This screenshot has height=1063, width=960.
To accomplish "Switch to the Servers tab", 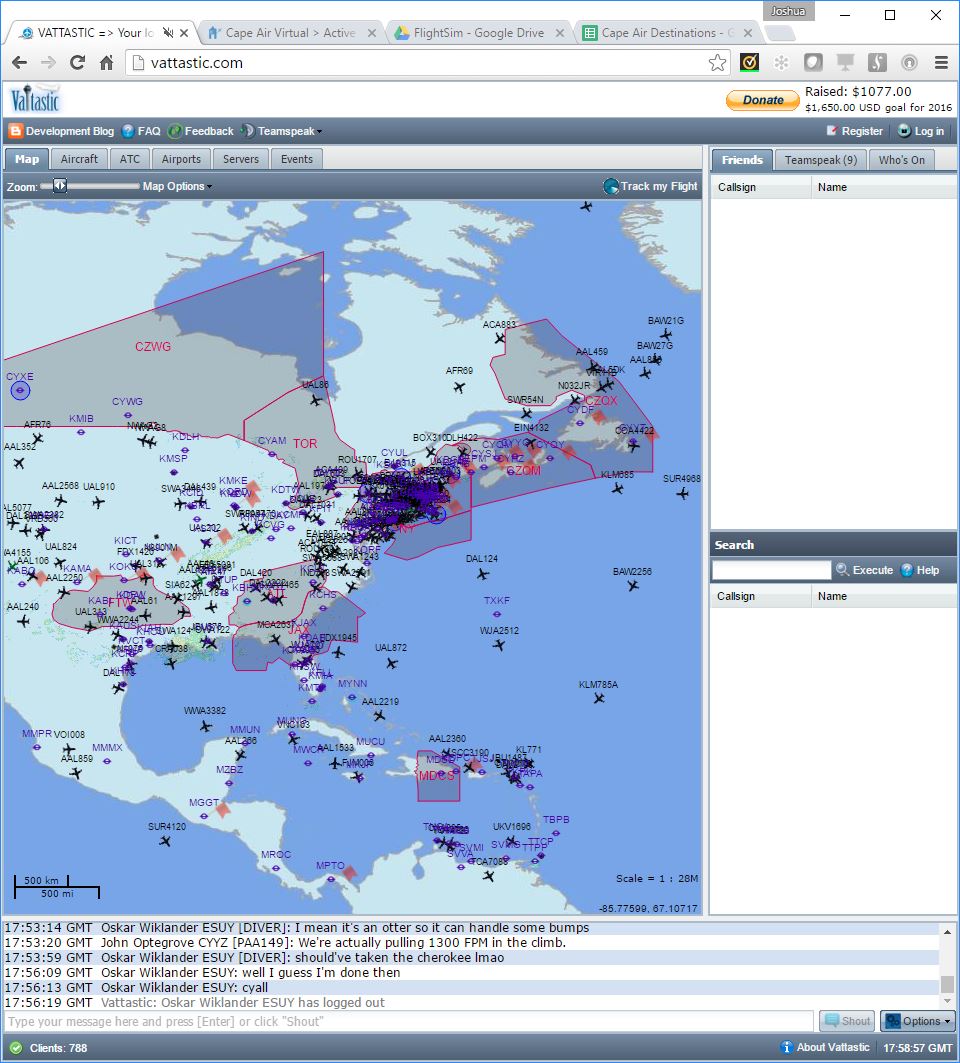I will click(241, 159).
